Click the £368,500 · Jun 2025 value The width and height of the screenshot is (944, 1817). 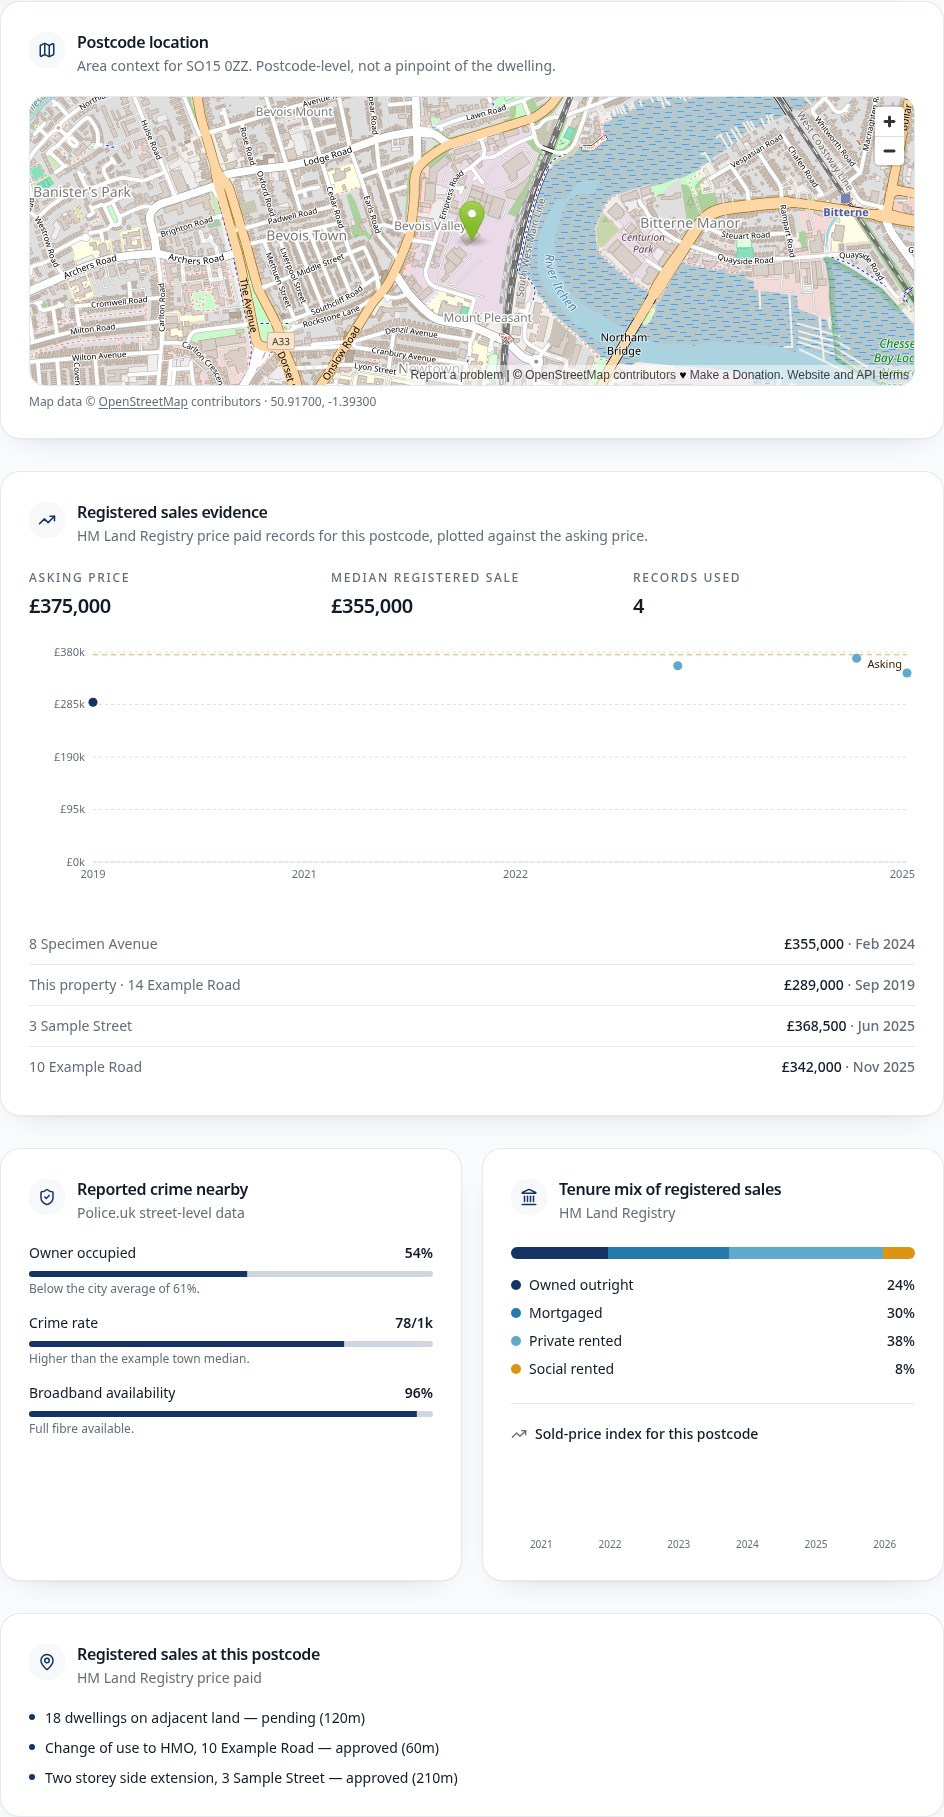click(x=850, y=1026)
